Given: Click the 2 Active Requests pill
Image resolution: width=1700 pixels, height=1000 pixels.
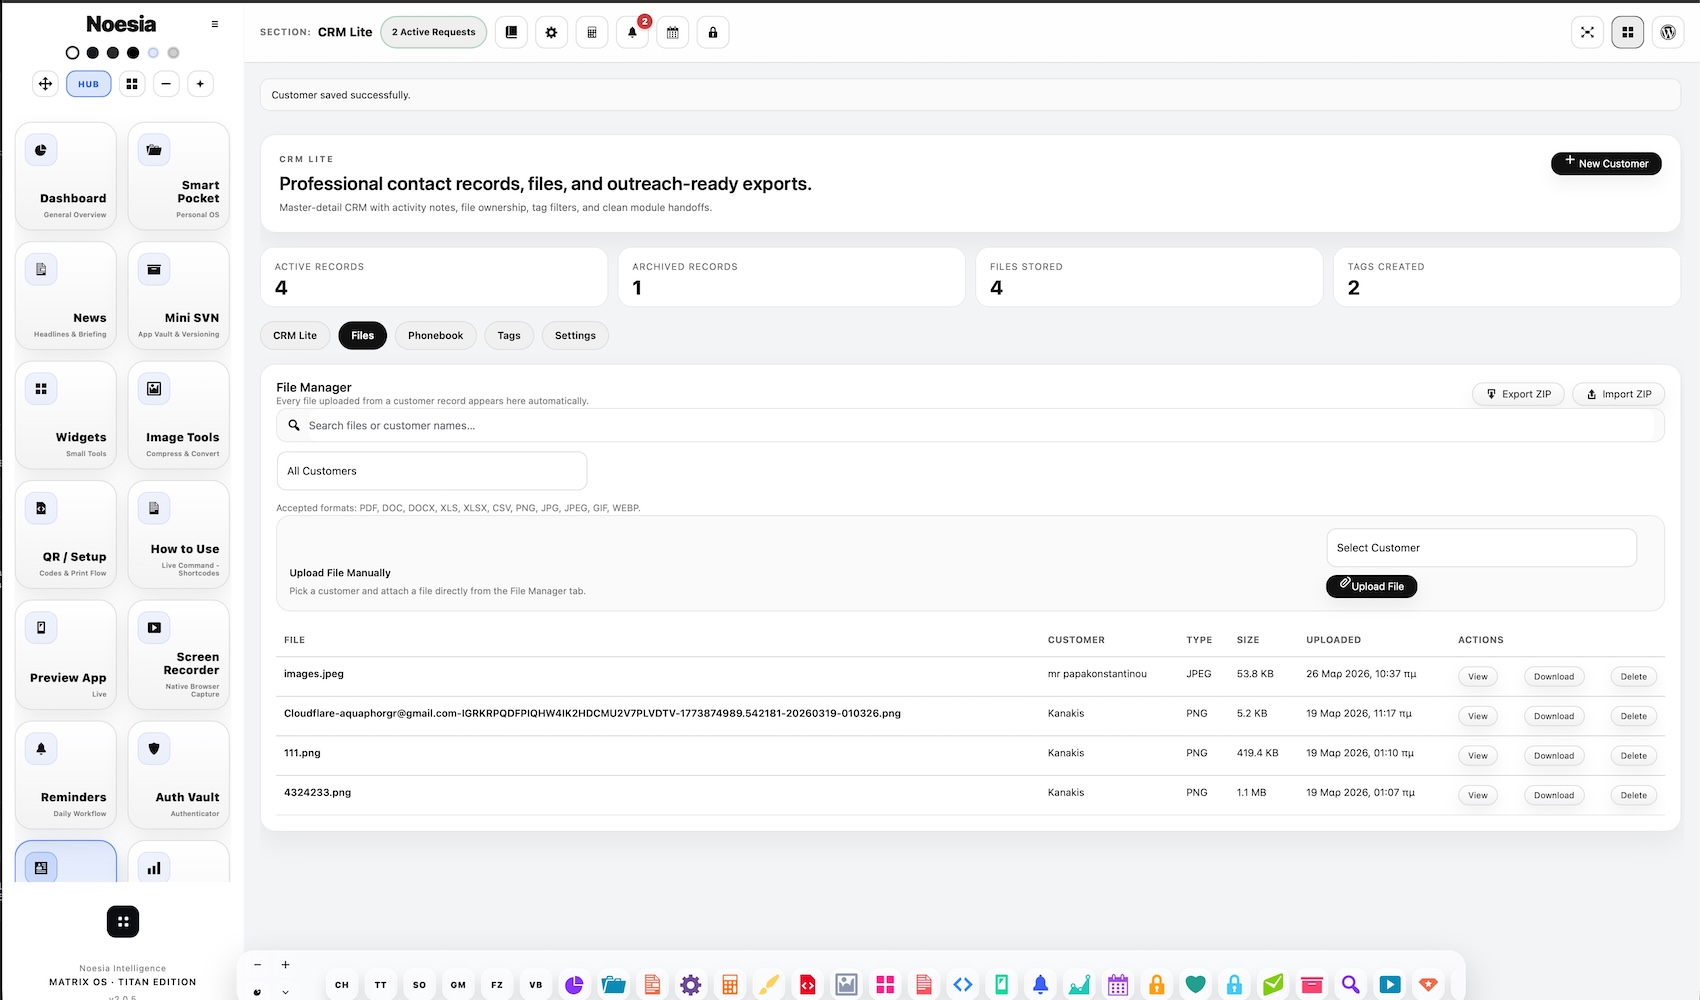Looking at the screenshot, I should 434,32.
